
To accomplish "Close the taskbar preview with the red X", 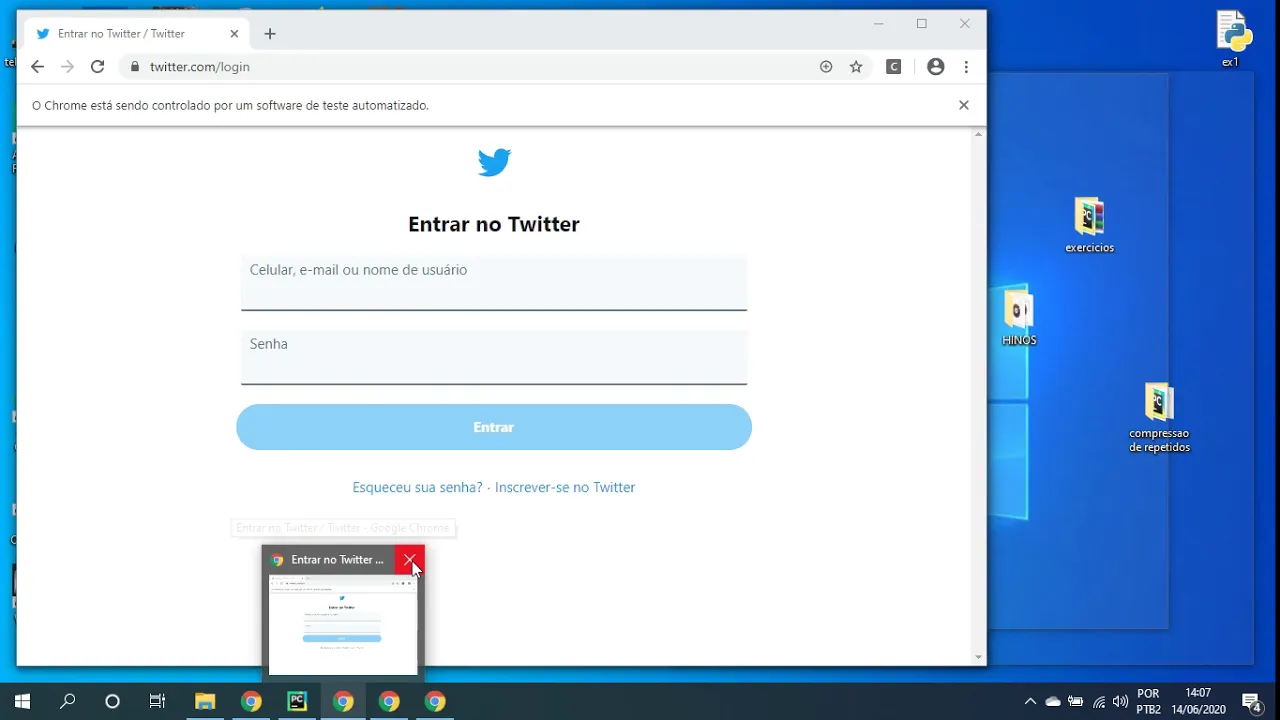I will tap(410, 560).
